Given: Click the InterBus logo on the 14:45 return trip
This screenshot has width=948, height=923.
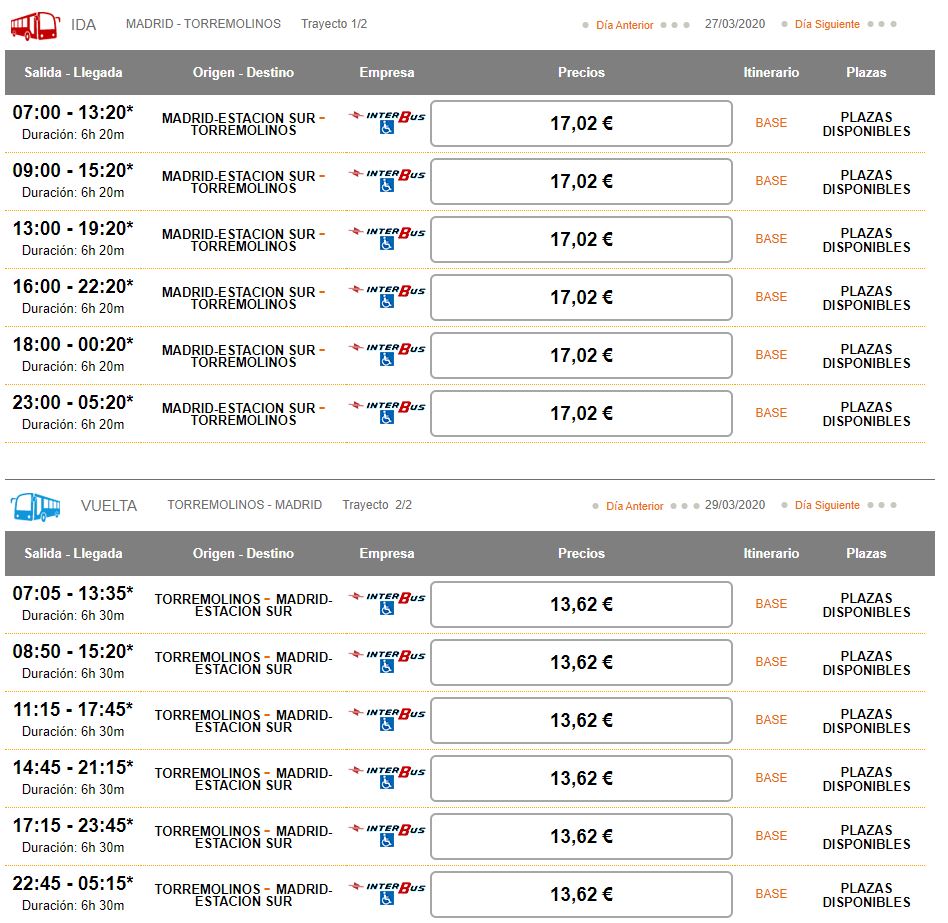Looking at the screenshot, I should (x=388, y=771).
